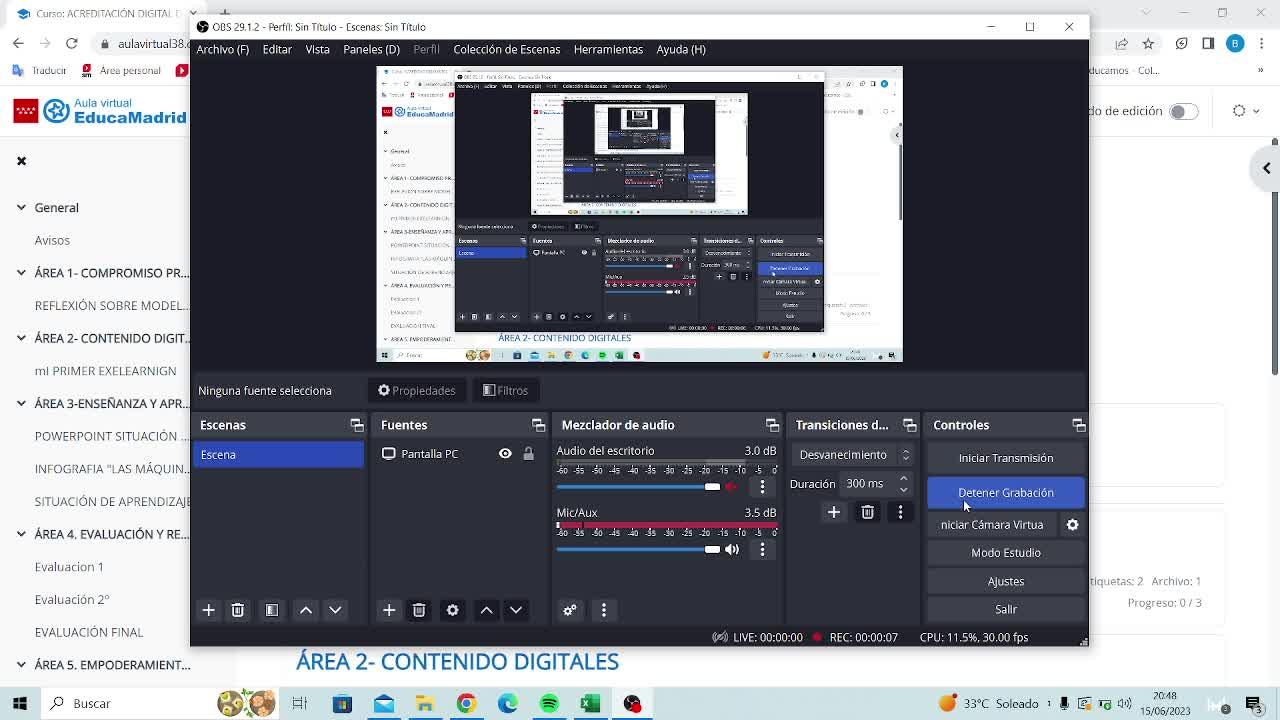Add a transition with the plus icon
This screenshot has width=1280, height=720.
(834, 512)
